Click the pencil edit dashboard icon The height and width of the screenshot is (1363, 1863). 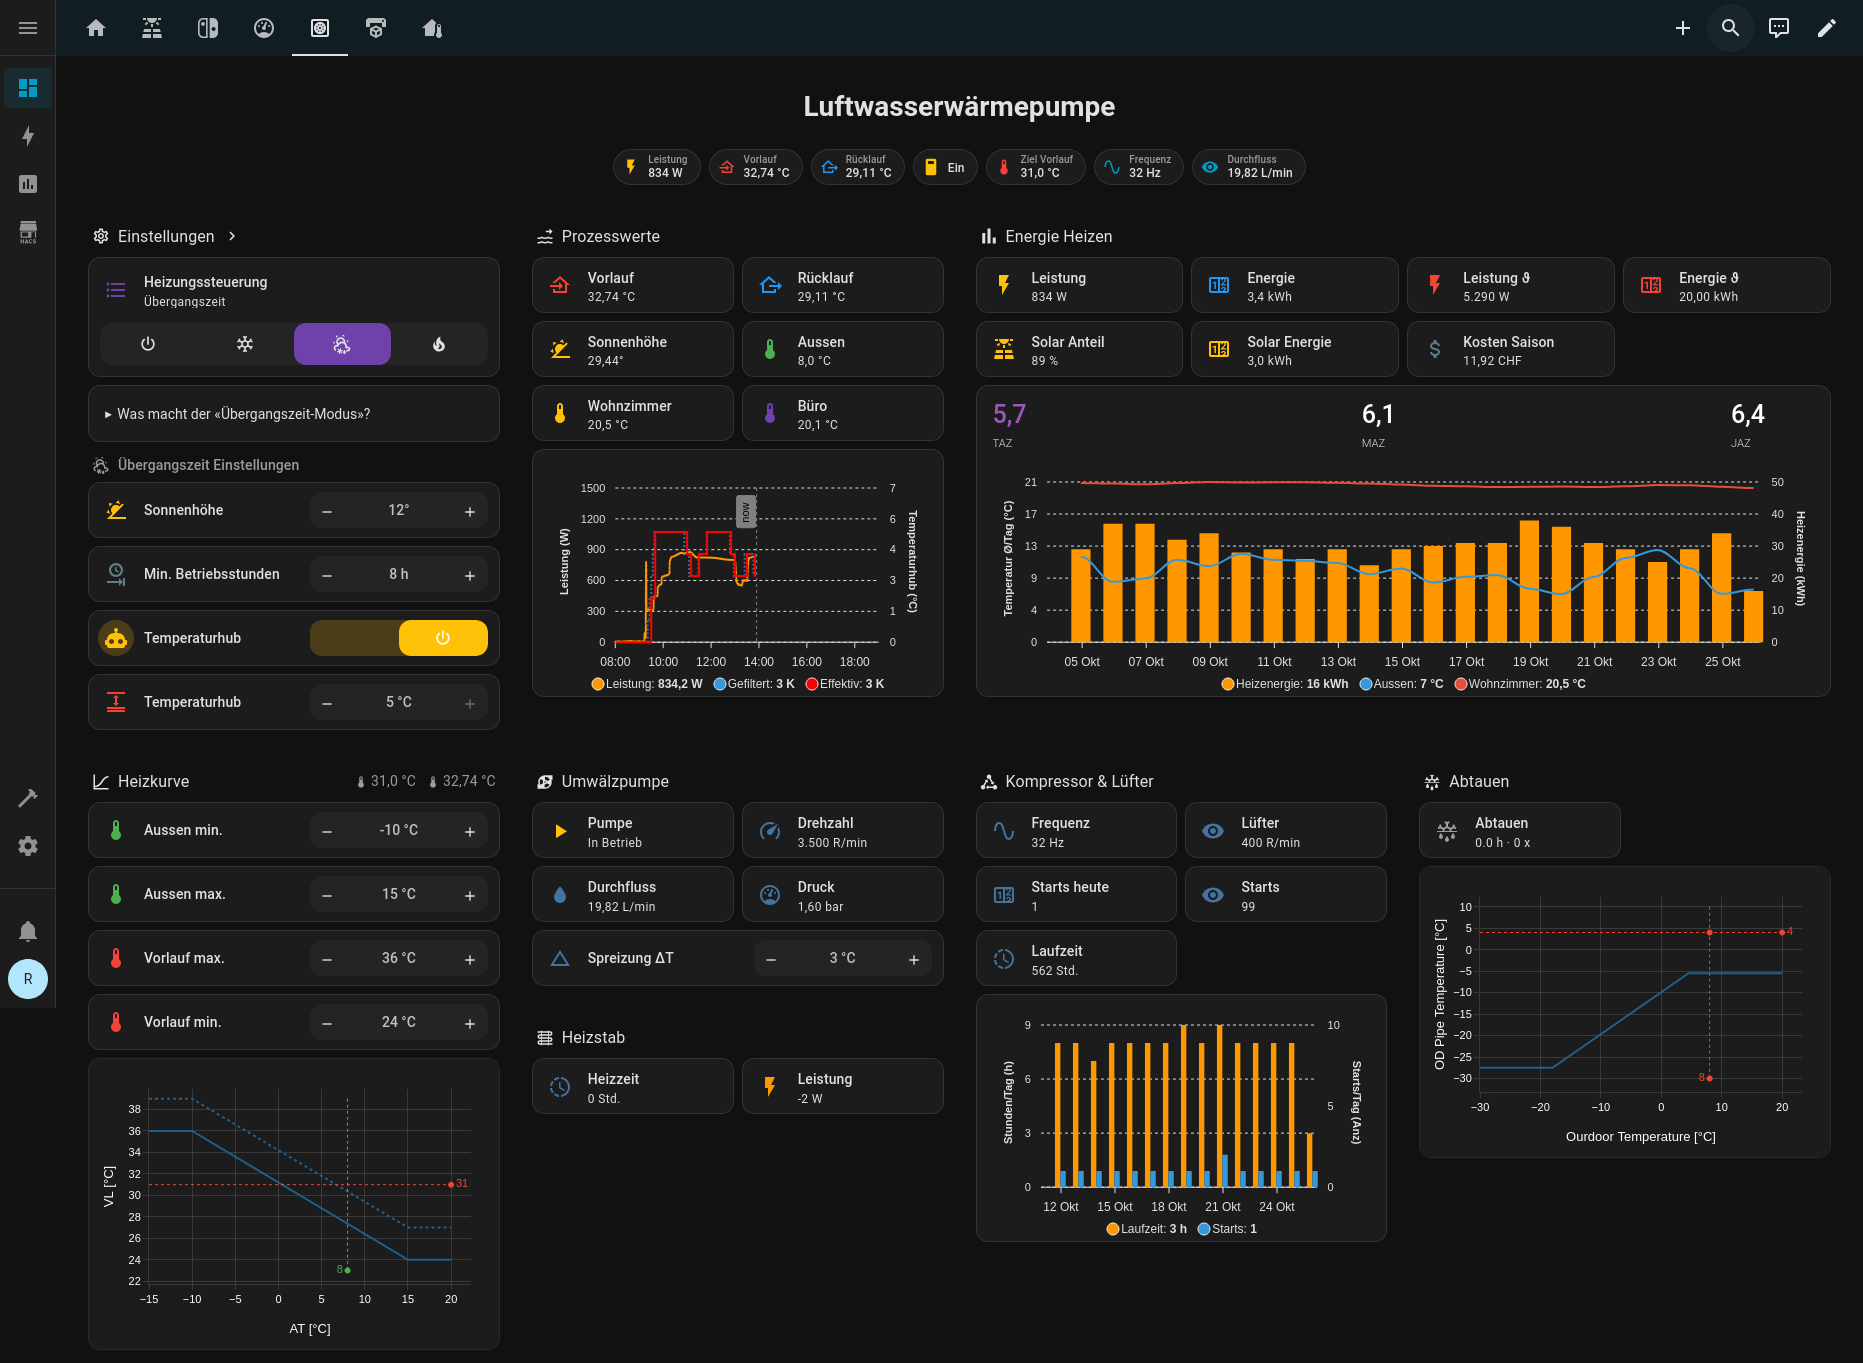[x=1826, y=28]
